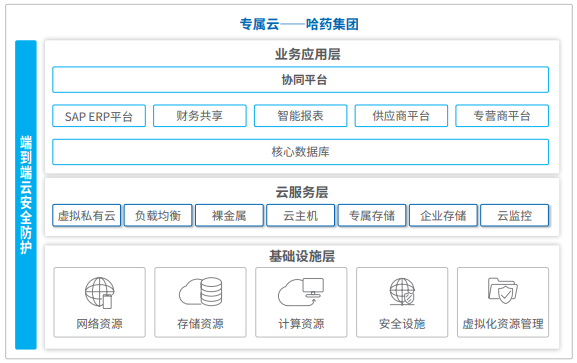
Task: Click the virtualization management folder shield icon
Action: [x=503, y=291]
